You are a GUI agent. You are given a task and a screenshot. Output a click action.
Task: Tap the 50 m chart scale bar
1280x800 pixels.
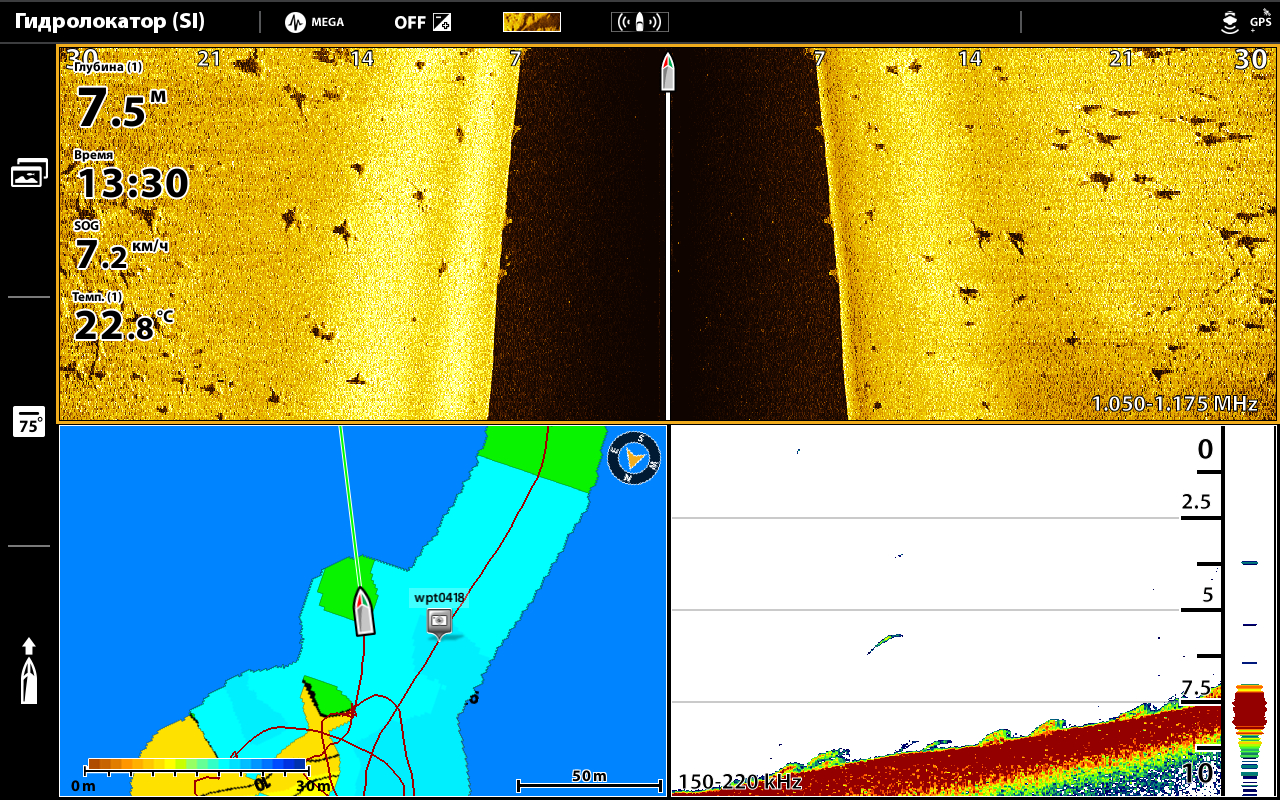[589, 782]
